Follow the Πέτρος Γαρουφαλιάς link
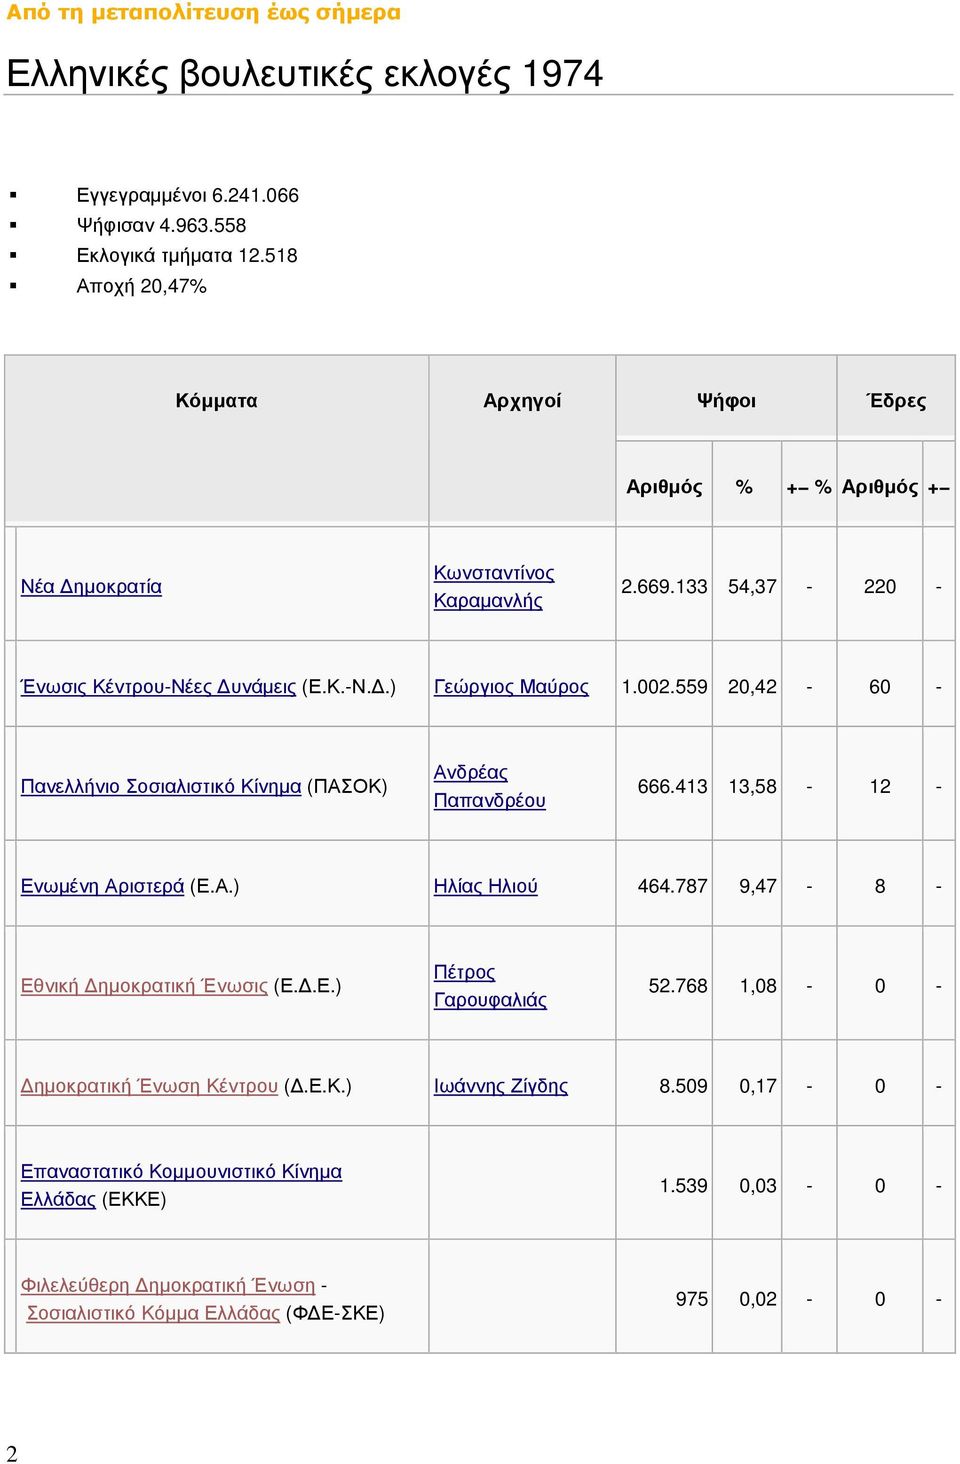 click(490, 987)
